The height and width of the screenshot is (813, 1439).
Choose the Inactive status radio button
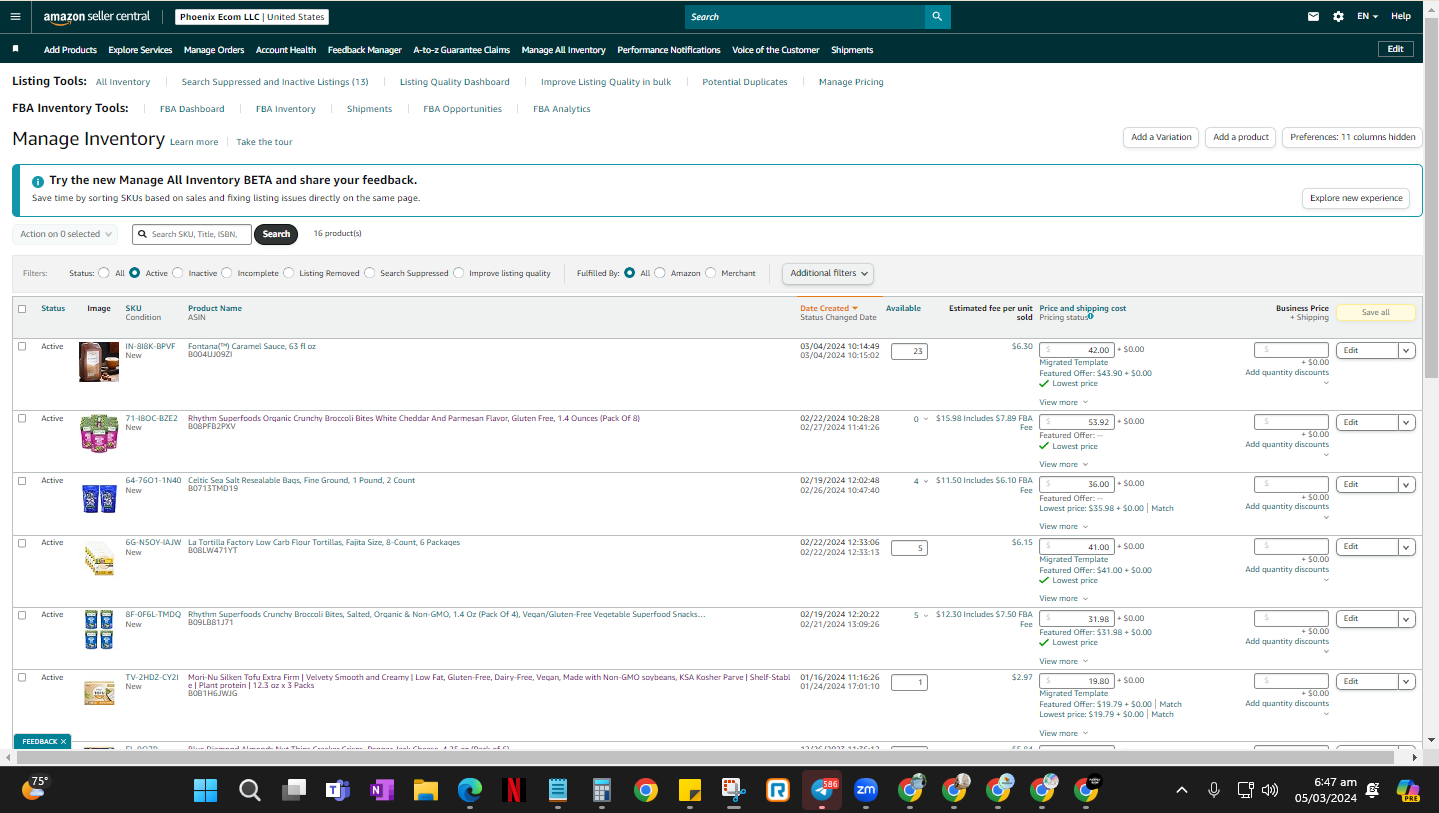point(178,272)
